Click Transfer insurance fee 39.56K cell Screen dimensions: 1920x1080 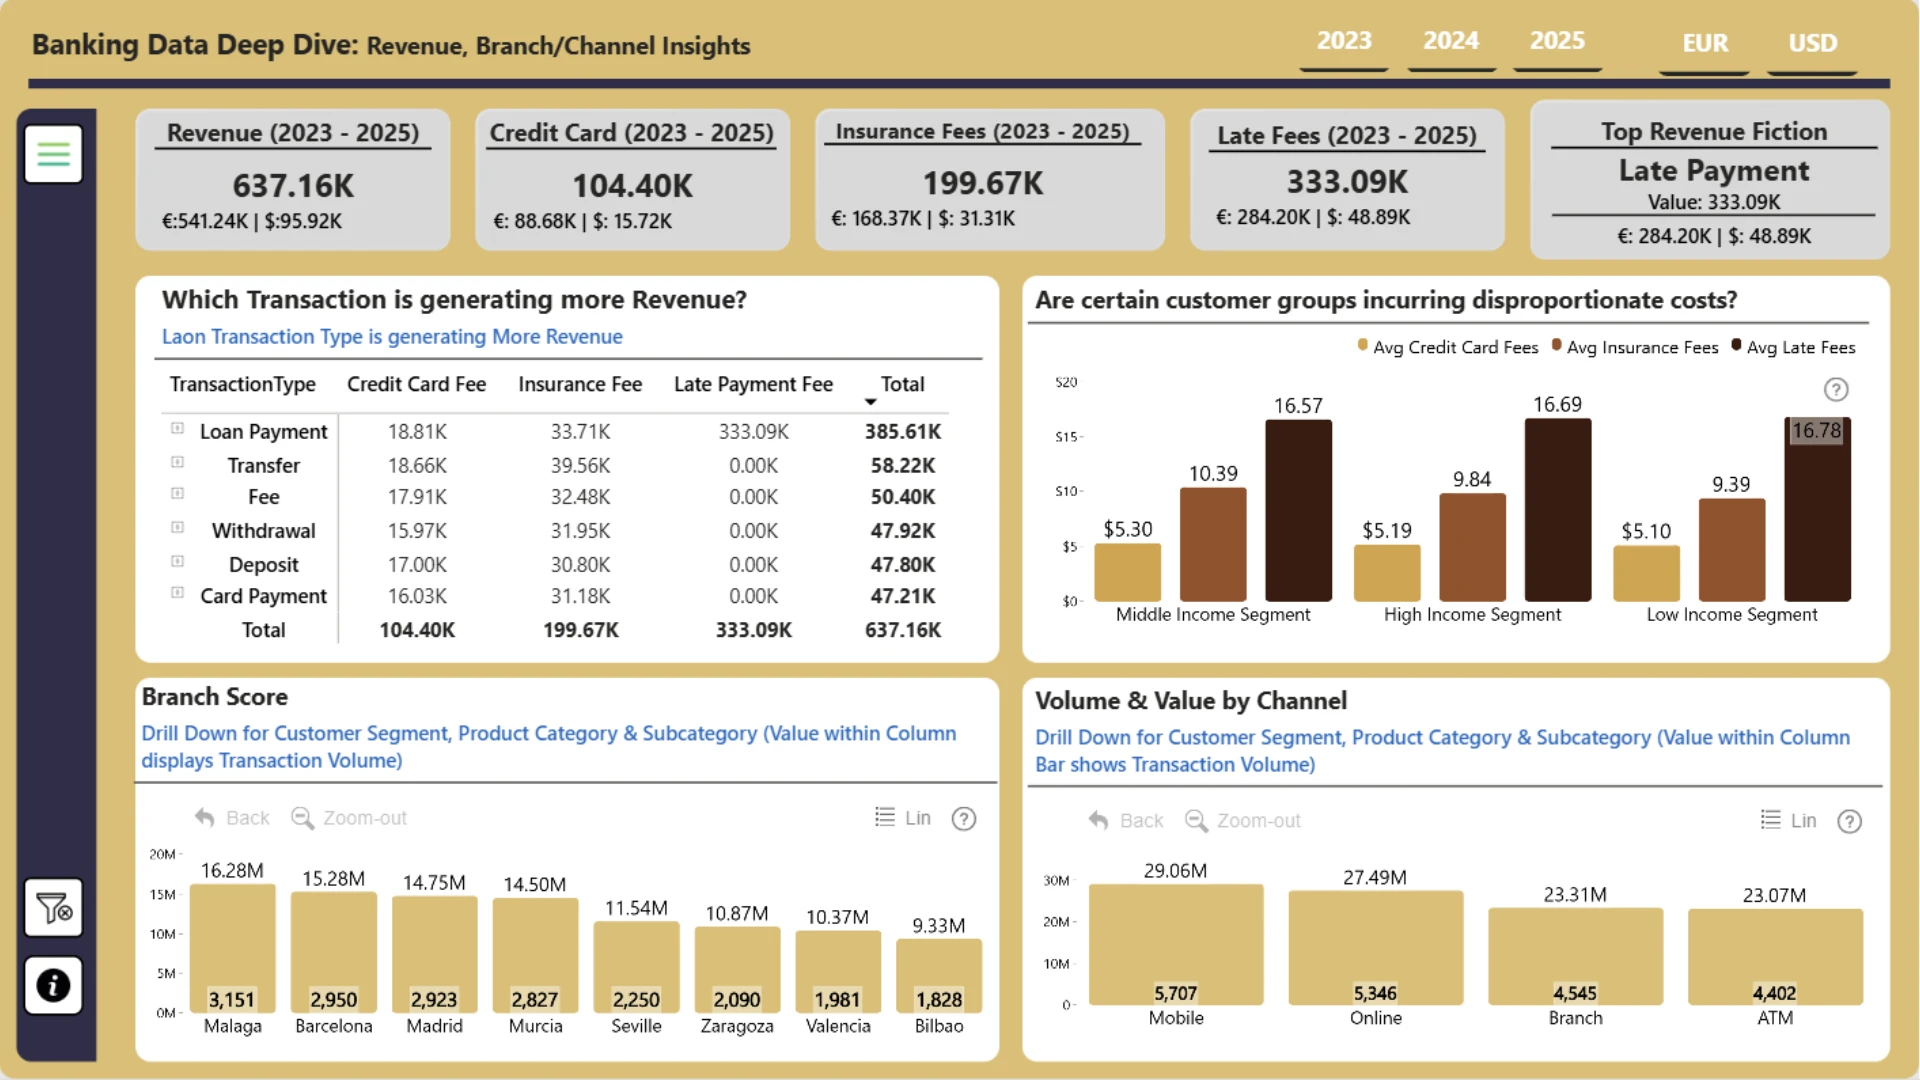(x=580, y=465)
